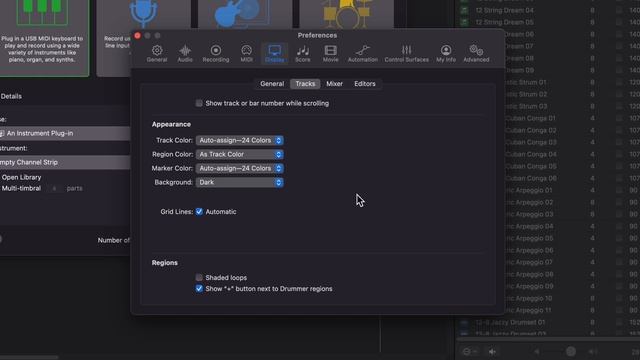The width and height of the screenshot is (640, 360).
Task: Select loop Arpeggio 07 in loop browser
Action: pos(529,262)
